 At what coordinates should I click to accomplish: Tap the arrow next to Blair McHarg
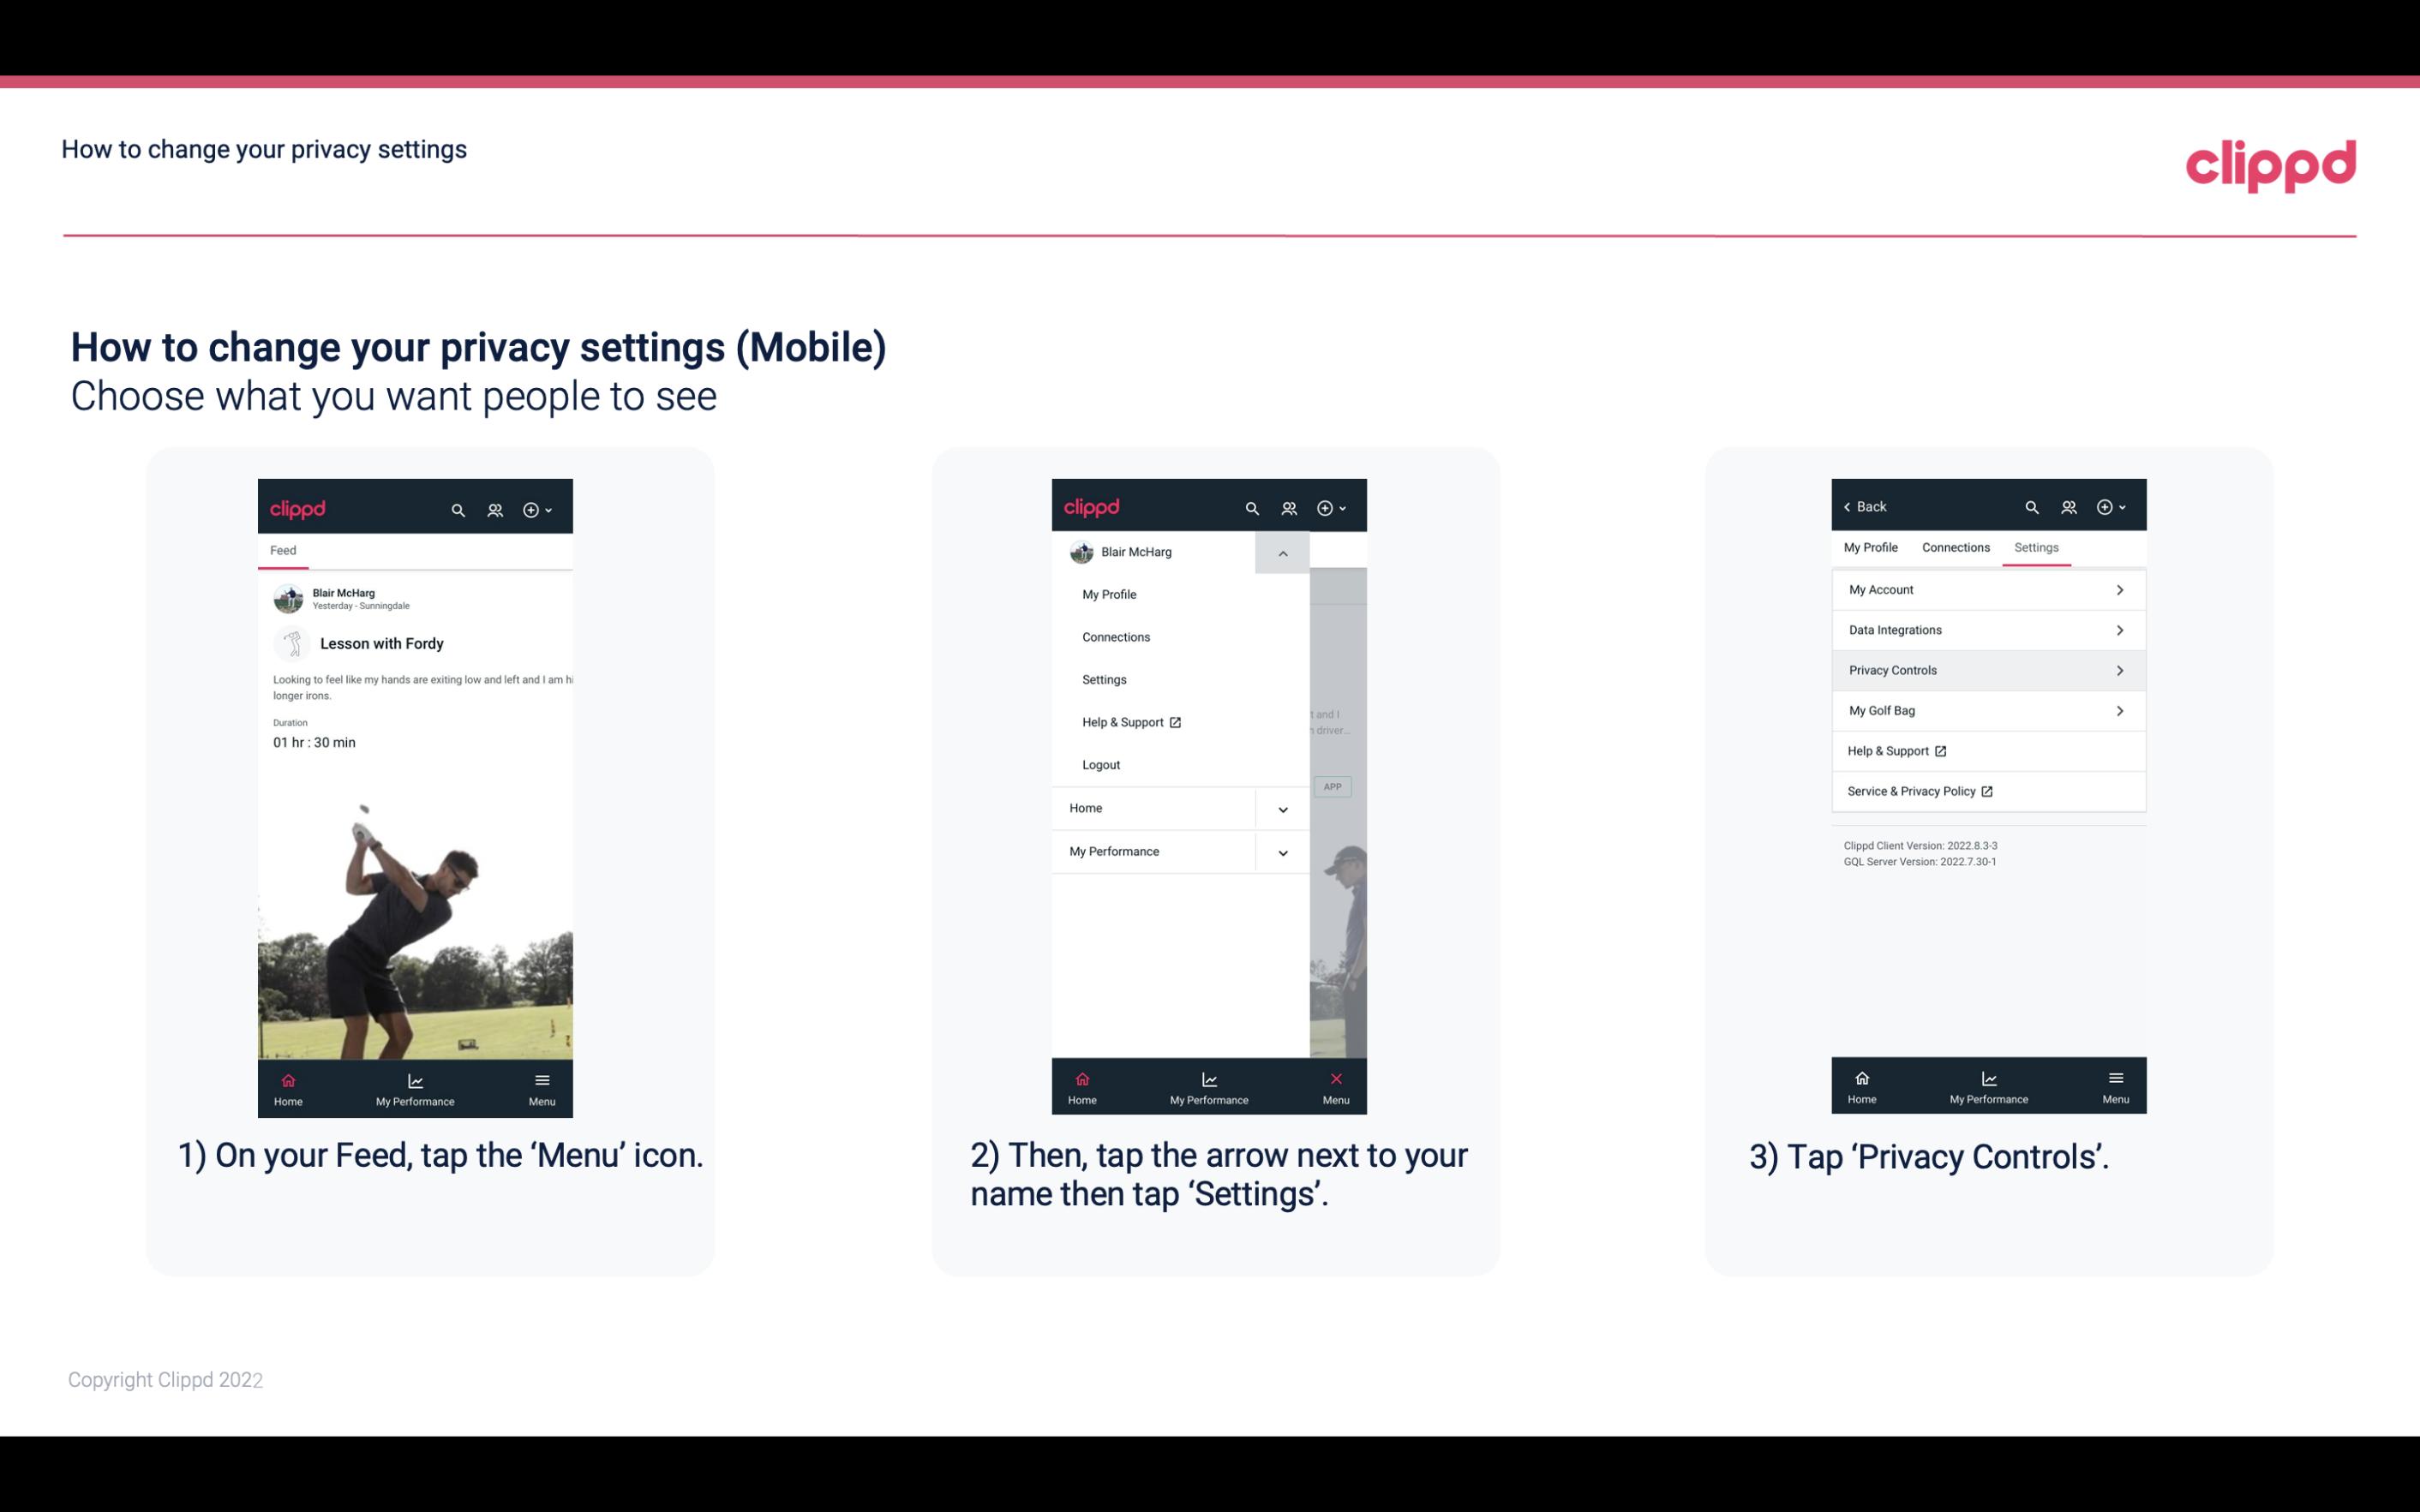click(1285, 553)
